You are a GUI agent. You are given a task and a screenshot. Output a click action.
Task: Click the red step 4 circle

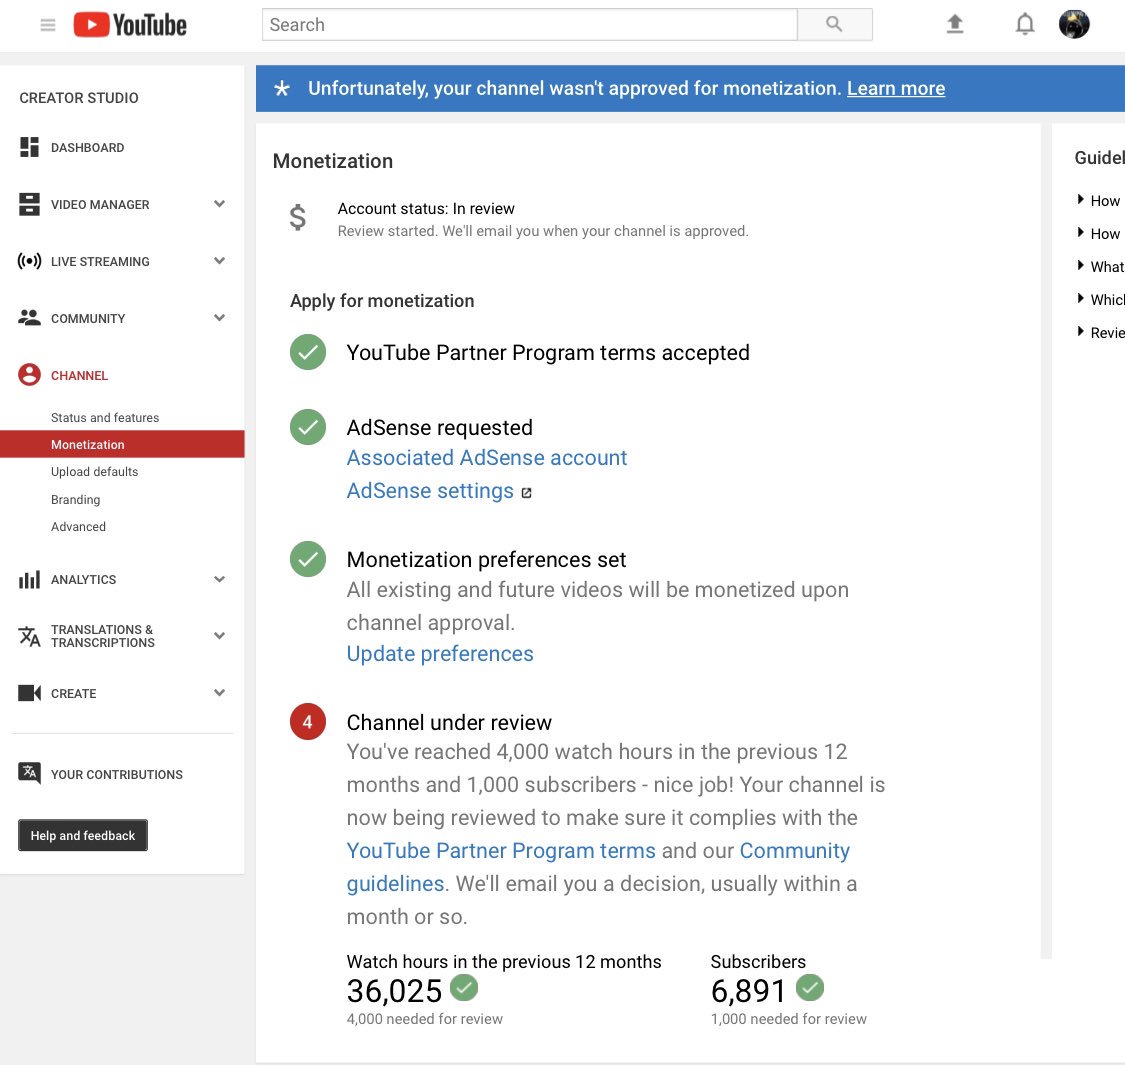point(308,721)
